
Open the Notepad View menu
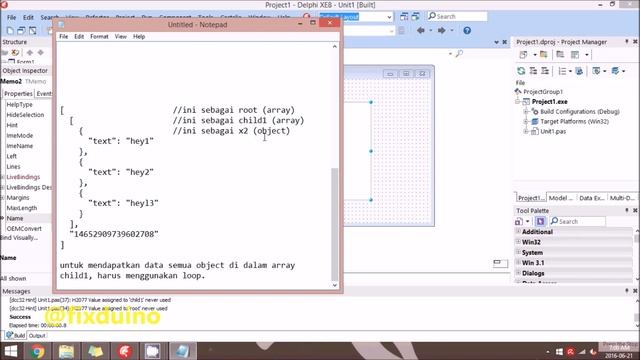[x=120, y=36]
